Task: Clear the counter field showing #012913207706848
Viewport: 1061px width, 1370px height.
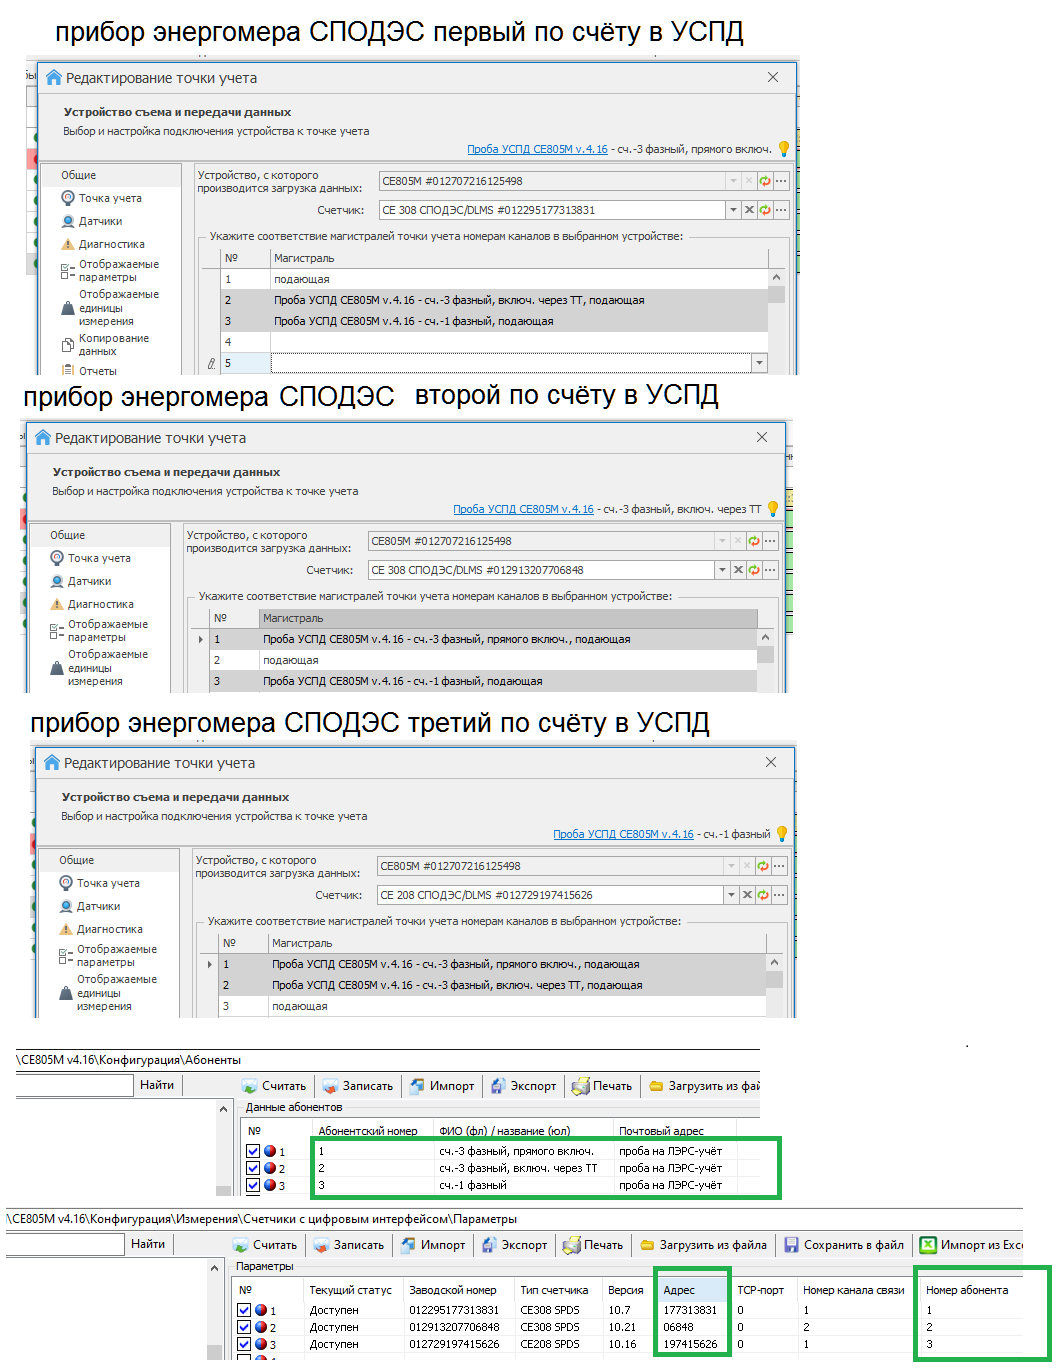Action: (738, 570)
